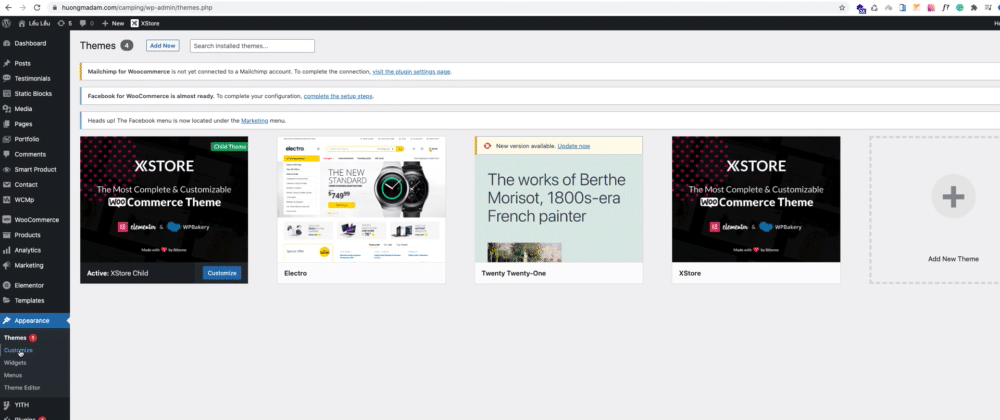Click the gray cloud extension icon
The height and width of the screenshot is (420, 1000).
click(888, 8)
